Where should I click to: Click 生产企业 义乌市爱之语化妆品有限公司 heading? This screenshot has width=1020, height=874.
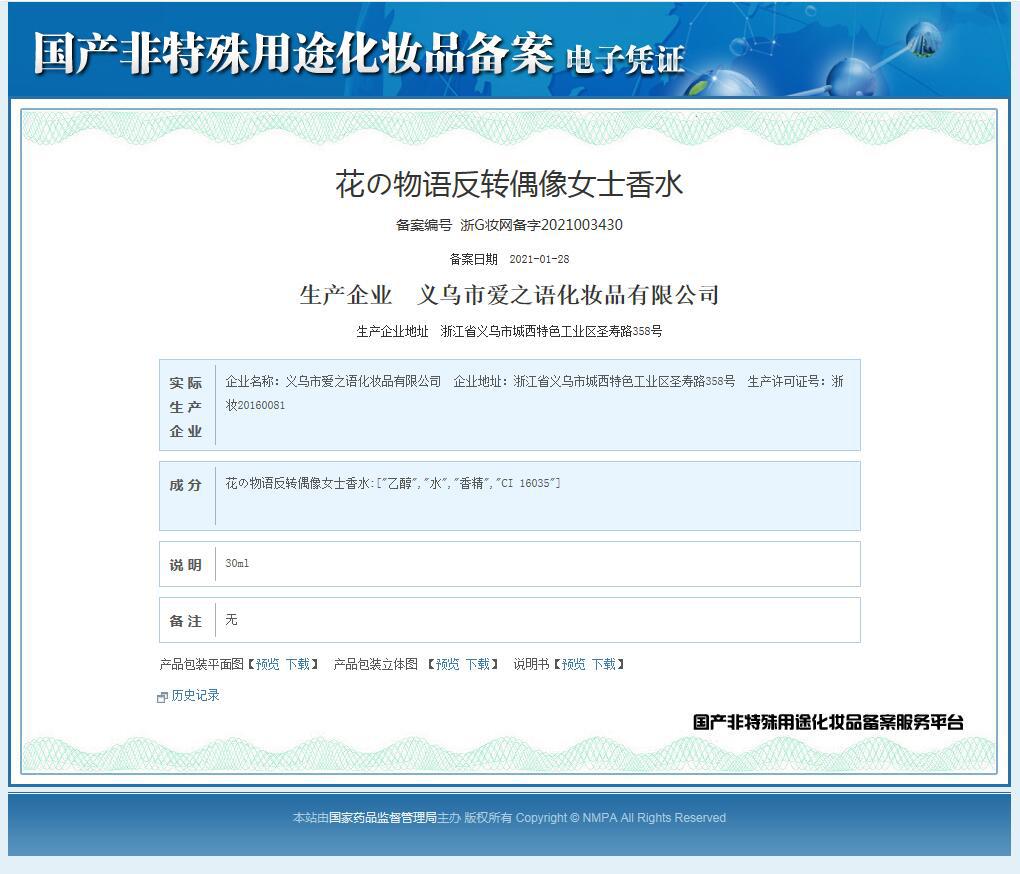[x=509, y=295]
